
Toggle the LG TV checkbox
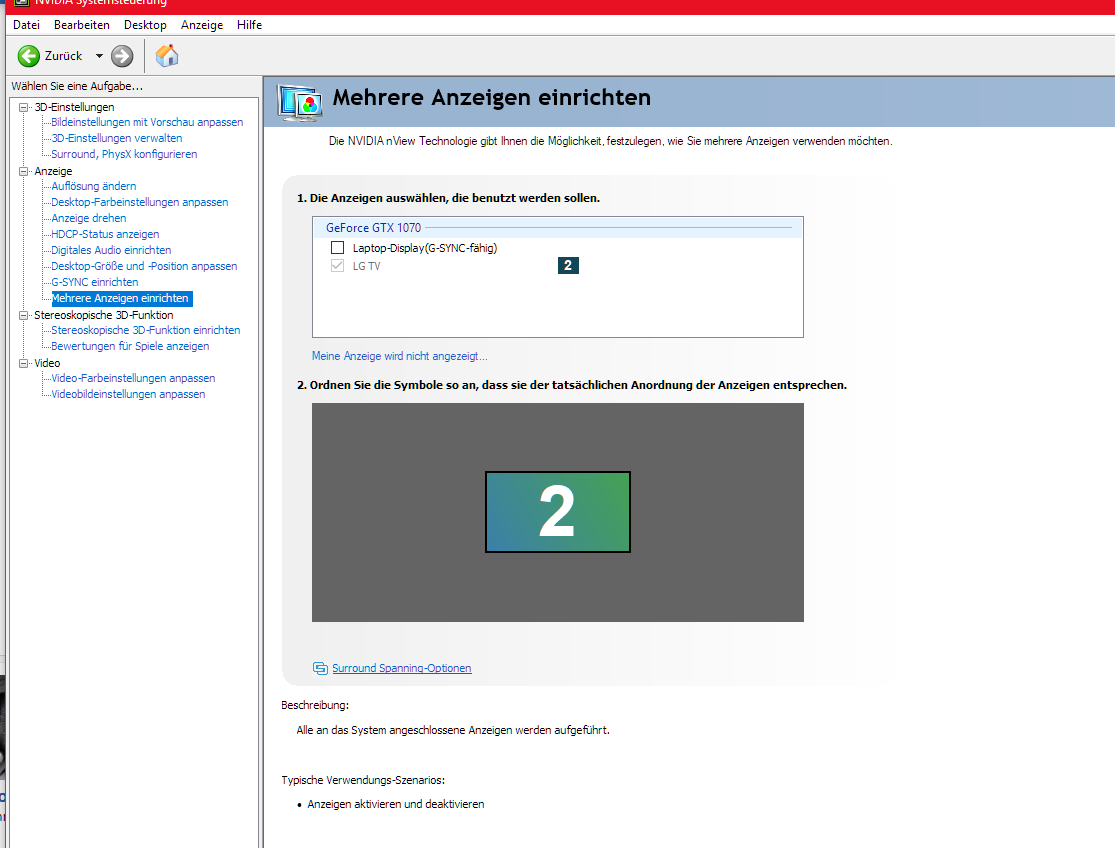338,266
